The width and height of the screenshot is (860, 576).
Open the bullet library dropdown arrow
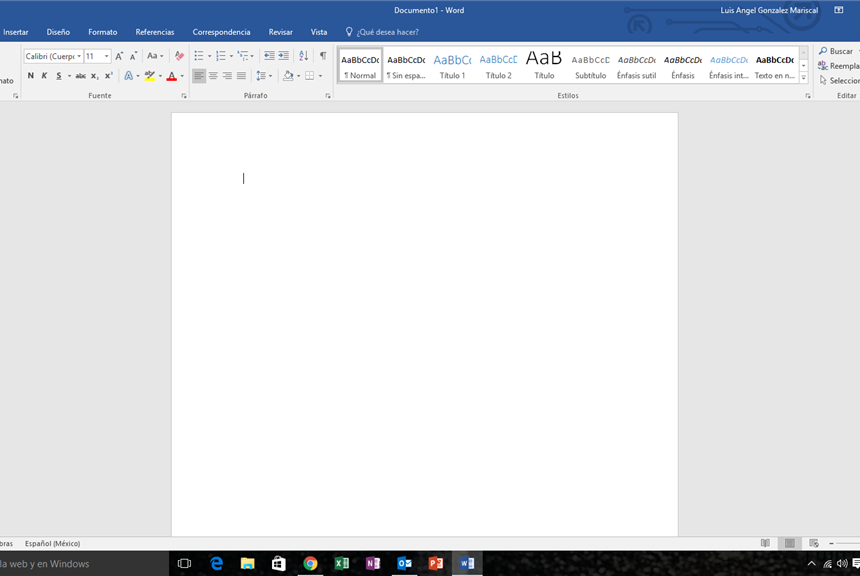point(209,56)
